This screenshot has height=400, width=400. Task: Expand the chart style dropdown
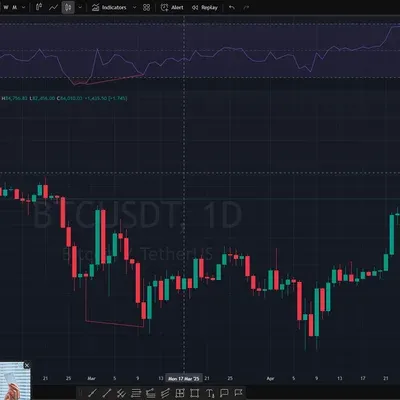pos(80,7)
